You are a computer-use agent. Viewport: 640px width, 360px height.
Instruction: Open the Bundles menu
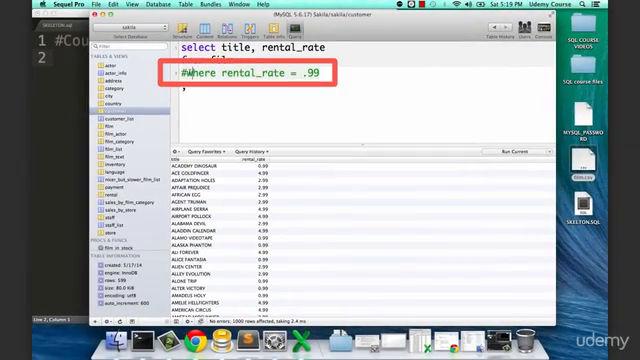(211, 4)
